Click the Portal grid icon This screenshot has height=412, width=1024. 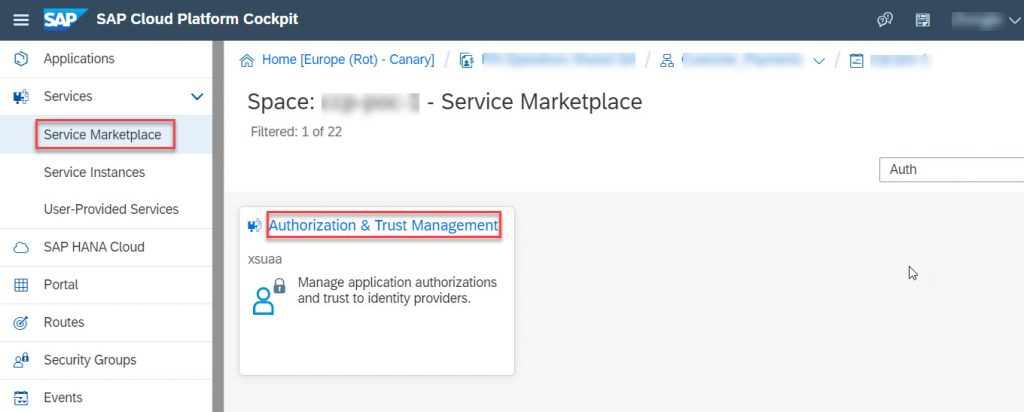click(21, 285)
